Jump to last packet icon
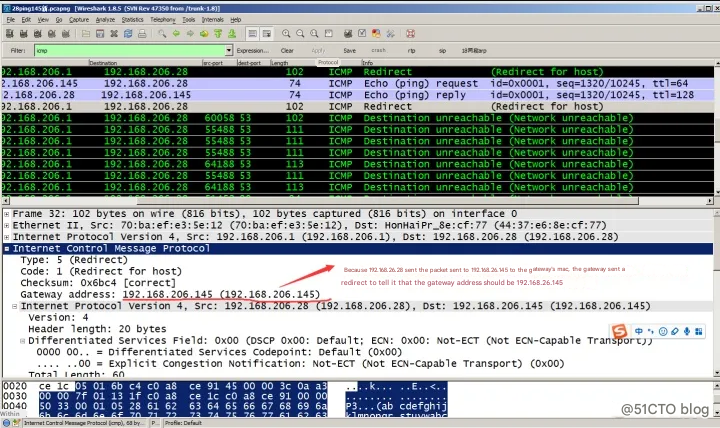This screenshot has width=720, height=428. tap(232, 34)
